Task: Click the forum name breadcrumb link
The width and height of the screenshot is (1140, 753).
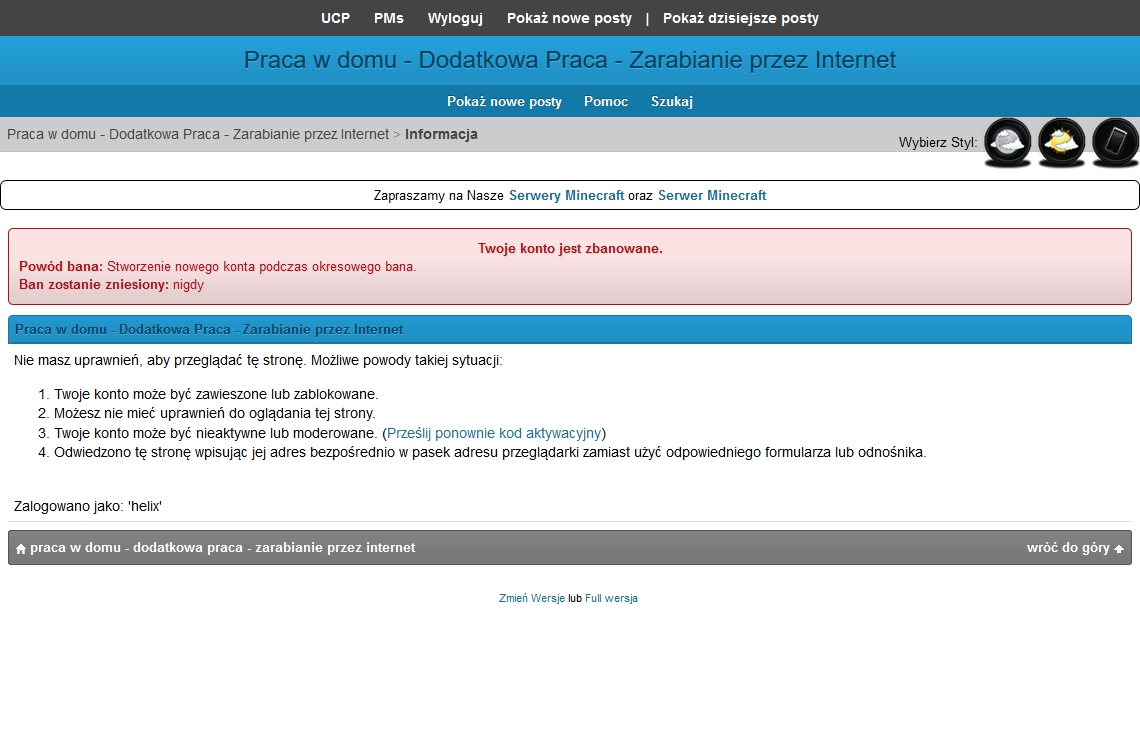Action: 198,134
